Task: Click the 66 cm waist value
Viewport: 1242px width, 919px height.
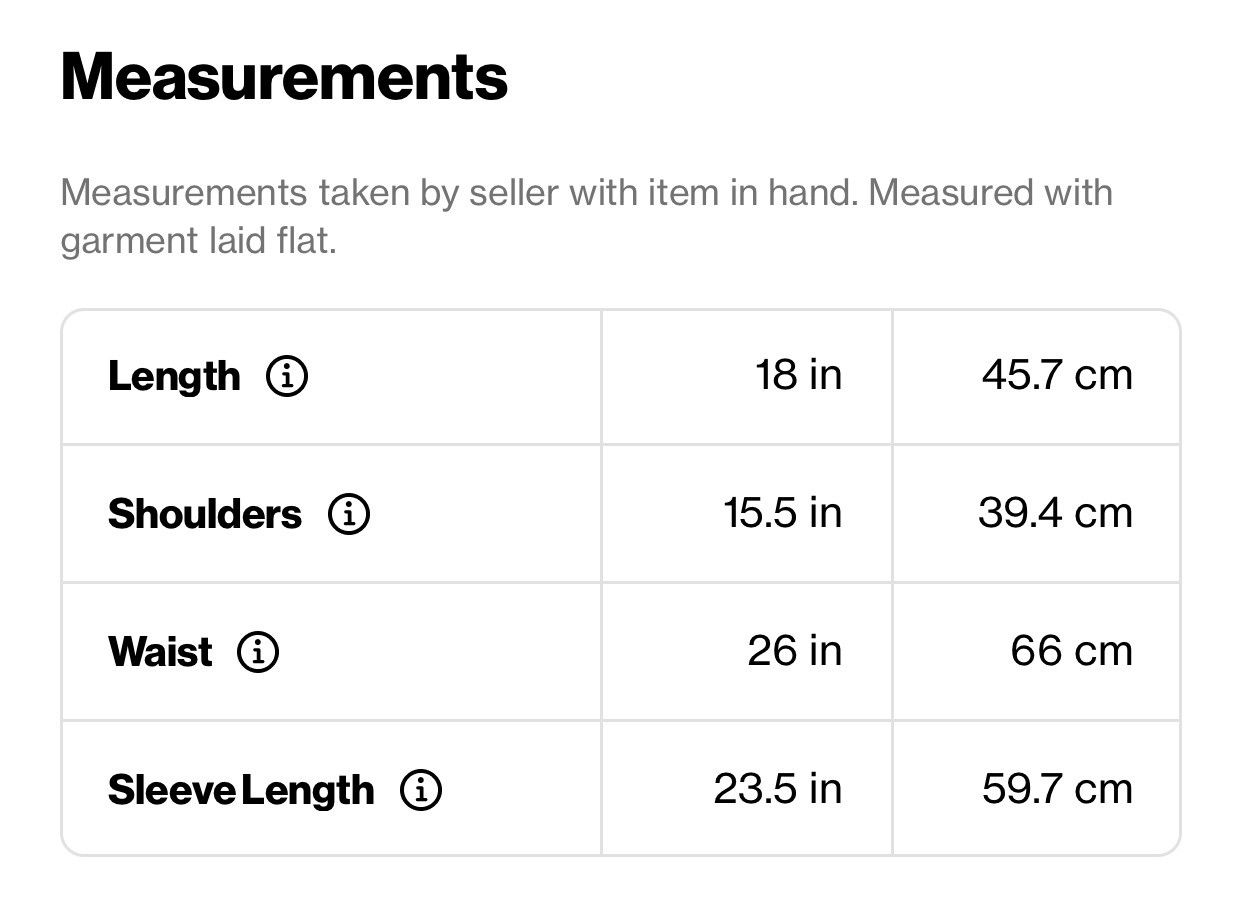Action: 1072,651
